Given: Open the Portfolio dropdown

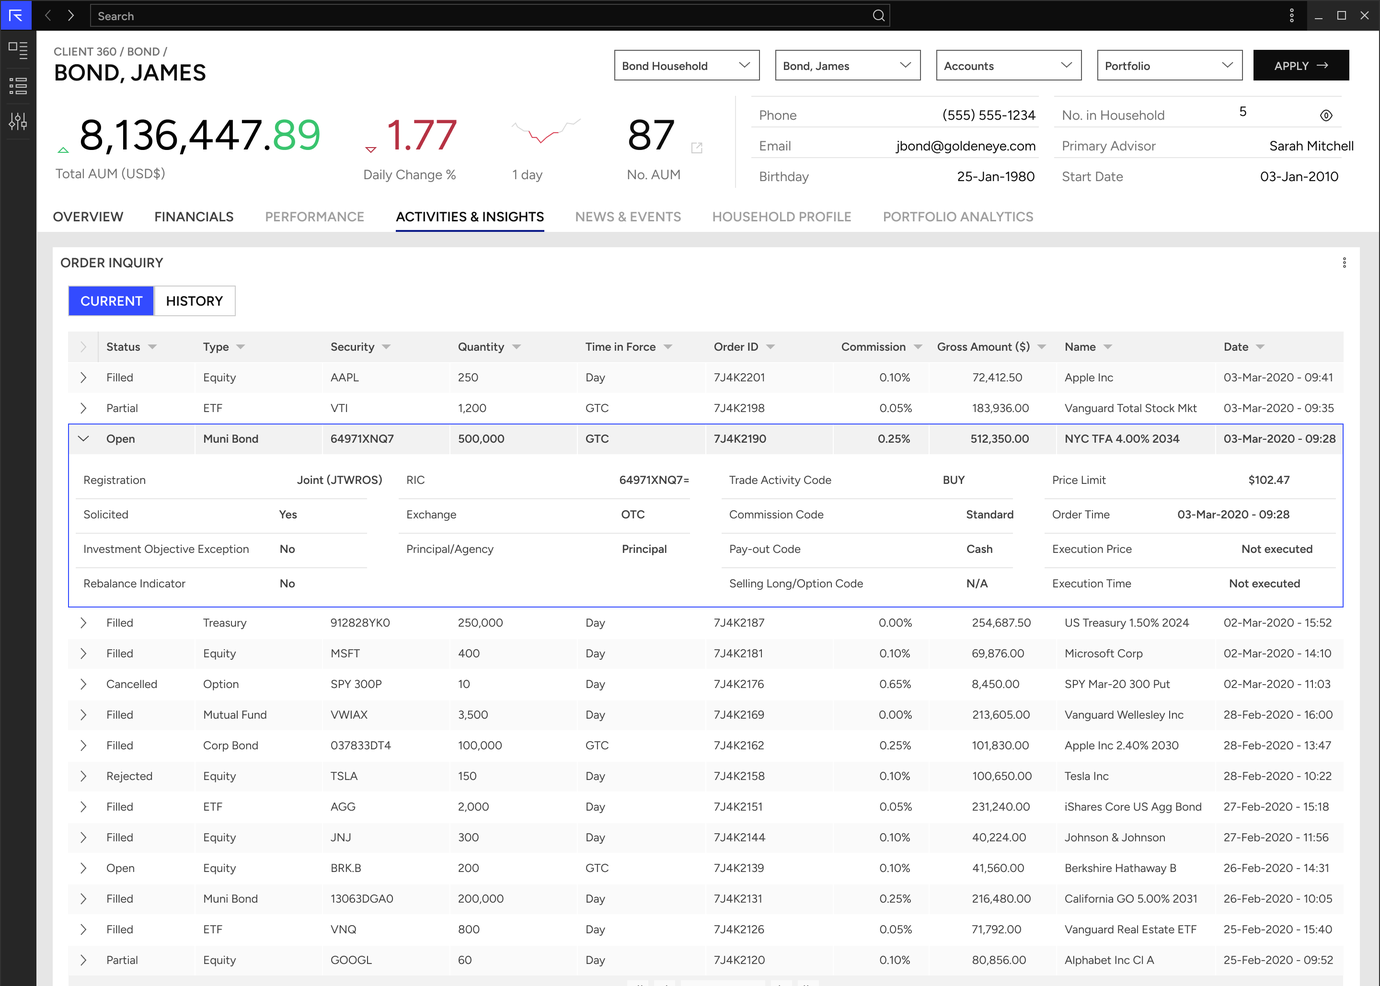Looking at the screenshot, I should tap(1170, 66).
